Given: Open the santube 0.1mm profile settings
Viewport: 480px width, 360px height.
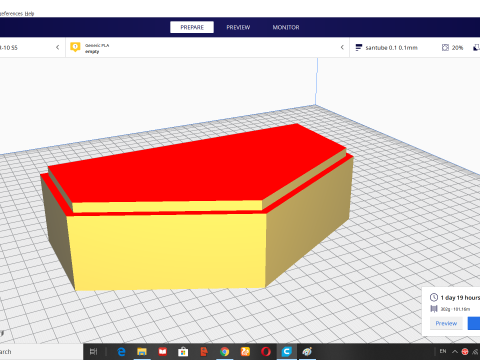Looking at the screenshot, I should point(391,48).
